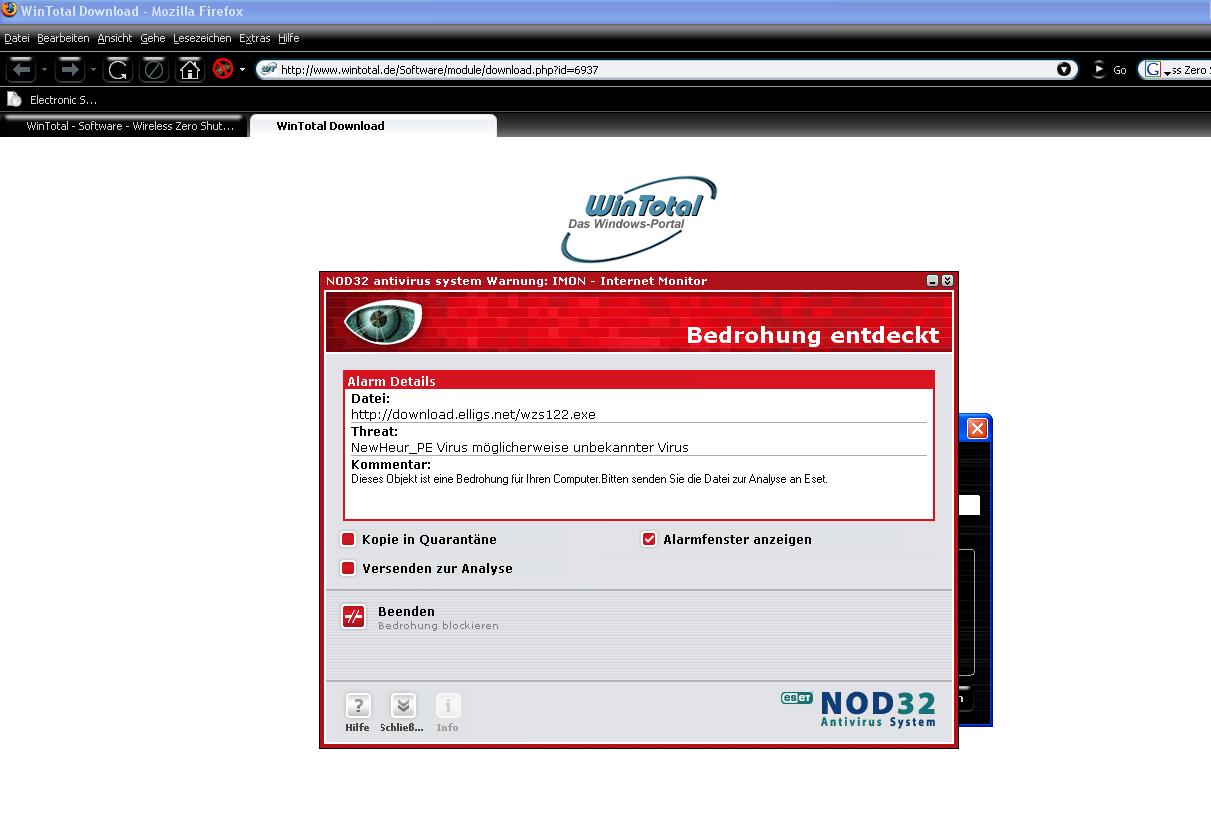Click the Bedrohung blockieren subtext
This screenshot has width=1211, height=828.
click(x=438, y=626)
